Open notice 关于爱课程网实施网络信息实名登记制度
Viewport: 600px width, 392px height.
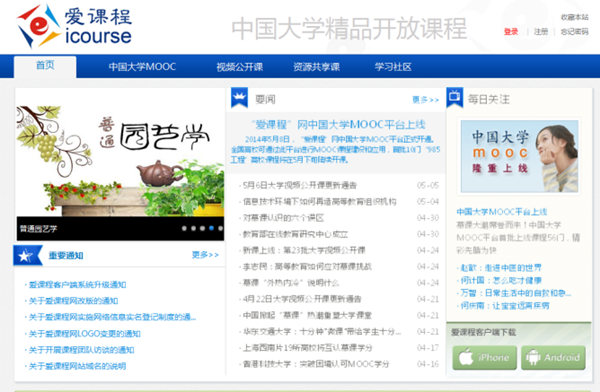112,317
